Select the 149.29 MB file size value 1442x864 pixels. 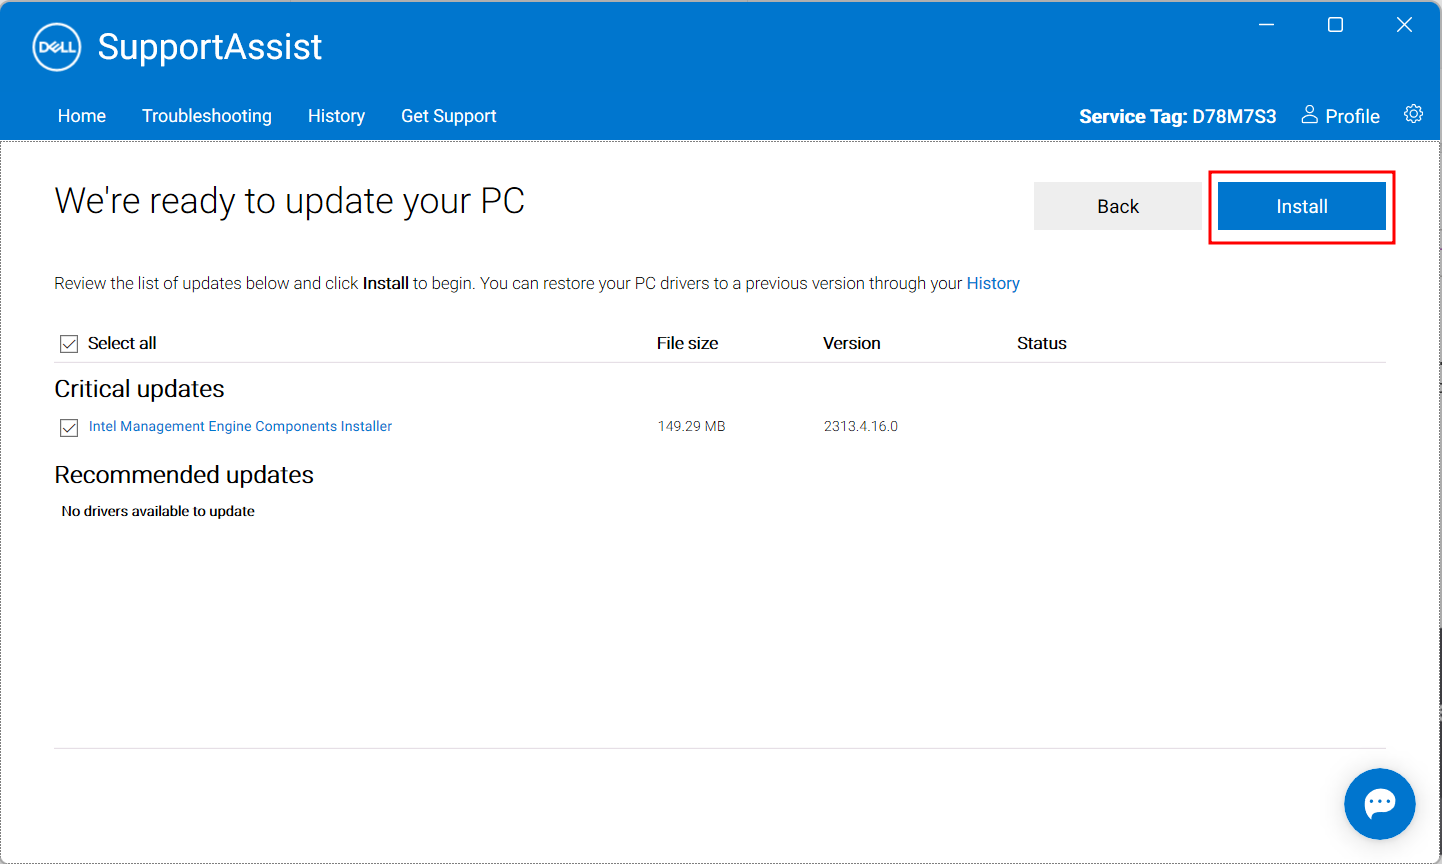tap(691, 426)
